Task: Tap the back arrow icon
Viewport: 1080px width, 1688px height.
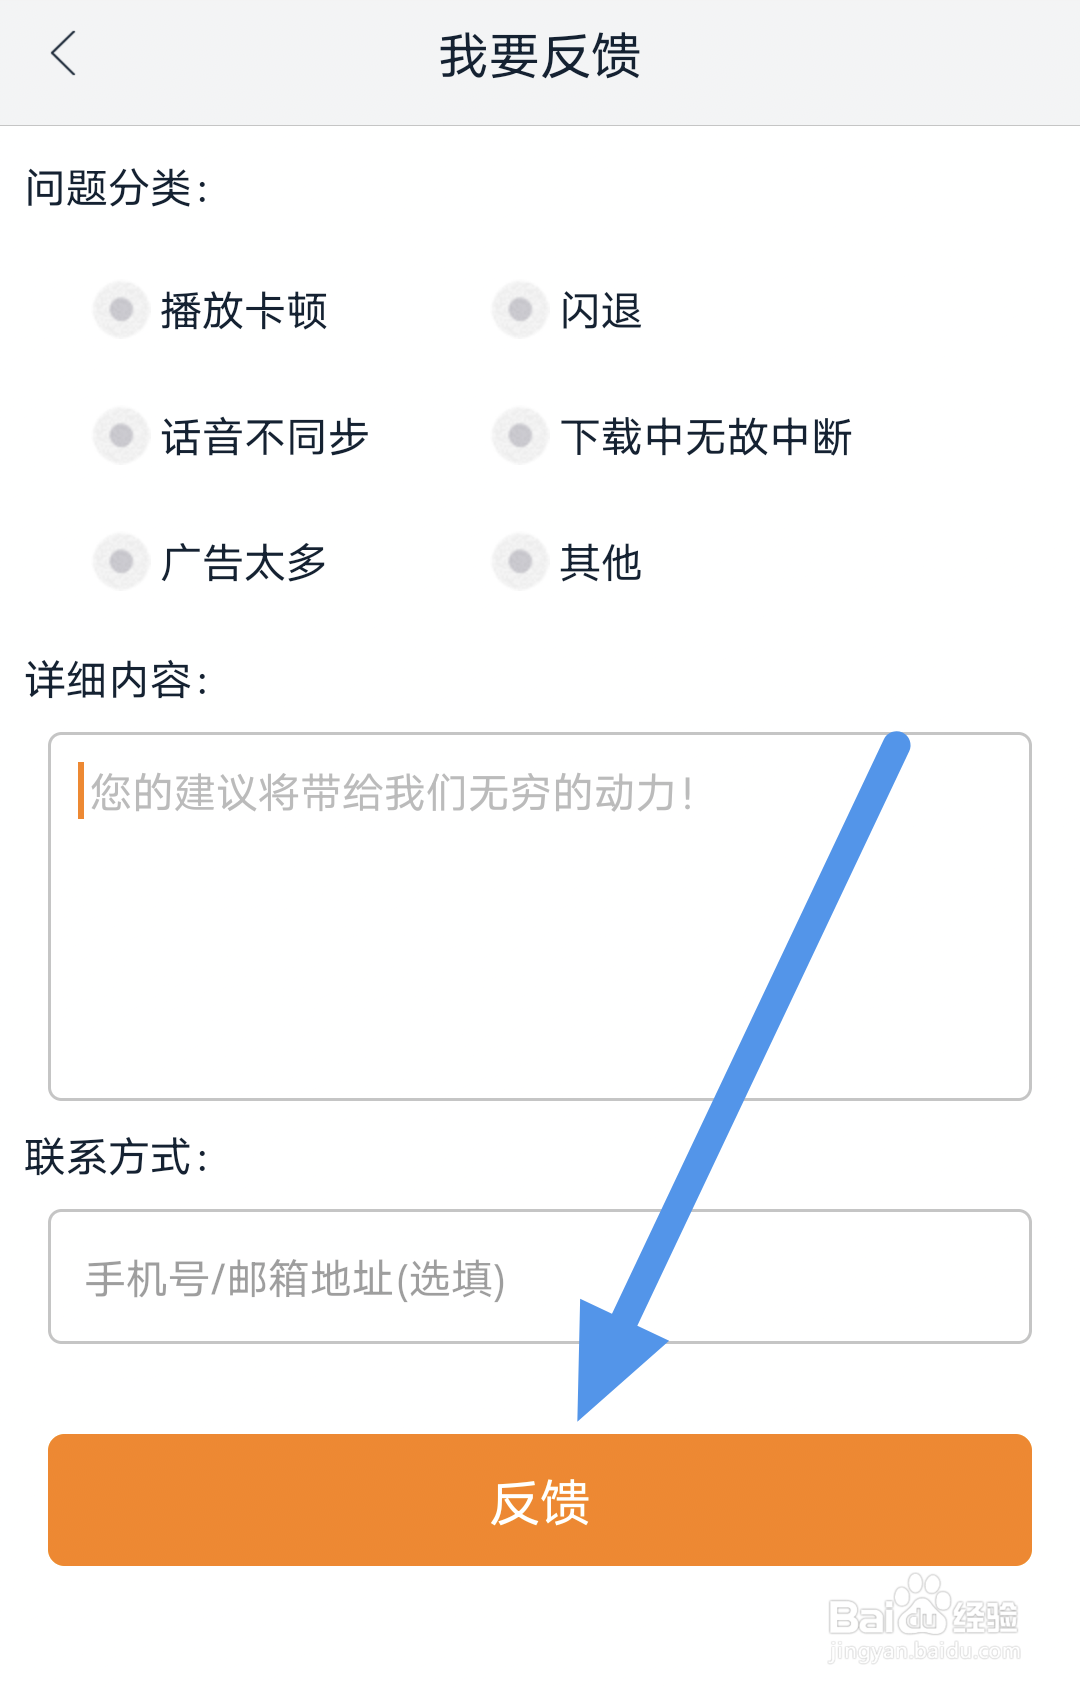Action: pos(64,54)
